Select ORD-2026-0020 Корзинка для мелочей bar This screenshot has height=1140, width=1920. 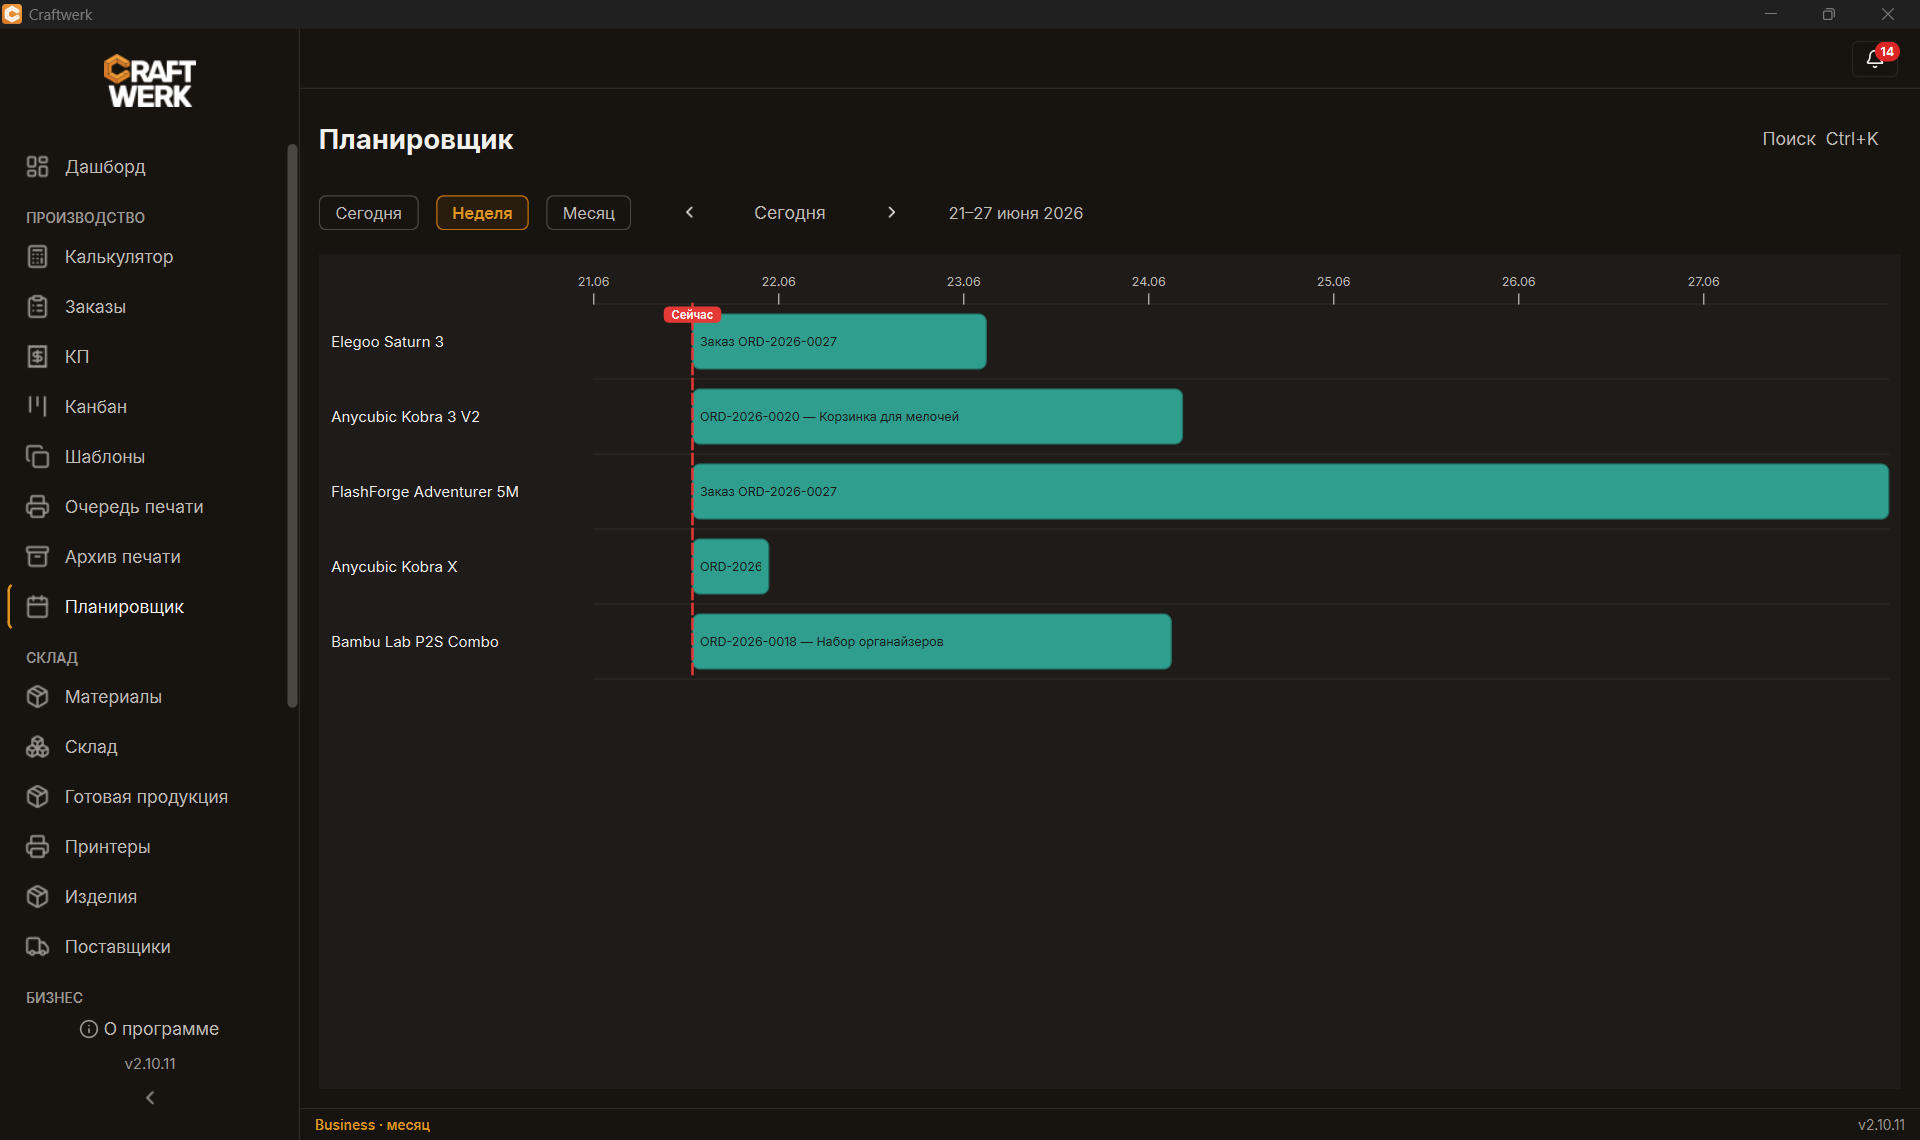(937, 417)
